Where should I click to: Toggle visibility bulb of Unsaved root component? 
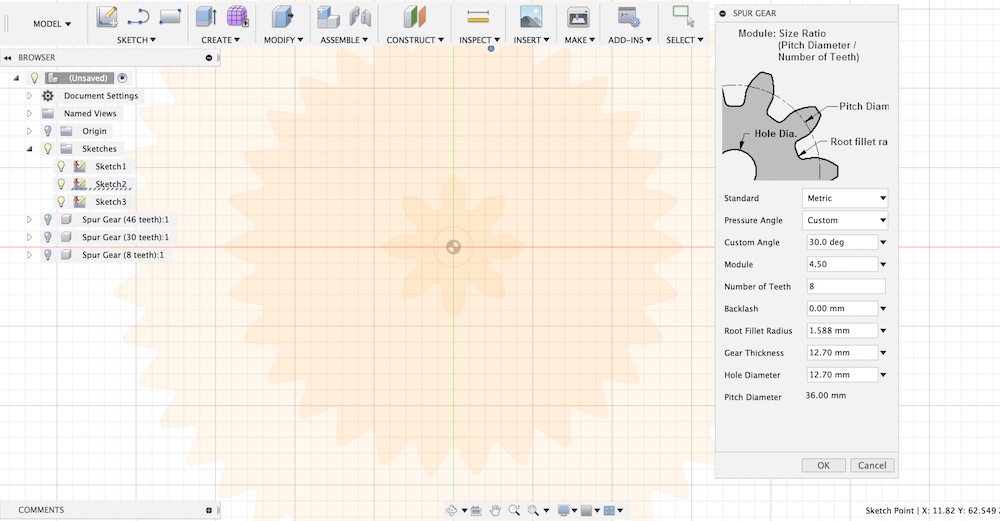point(34,78)
